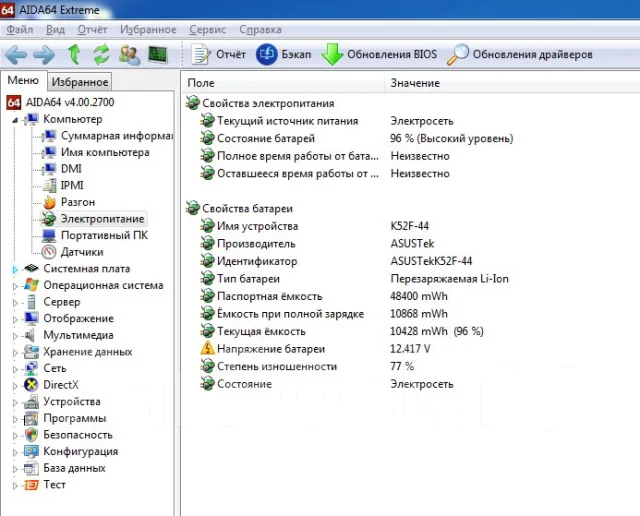Expand the Отображение tree node

(x=15, y=319)
